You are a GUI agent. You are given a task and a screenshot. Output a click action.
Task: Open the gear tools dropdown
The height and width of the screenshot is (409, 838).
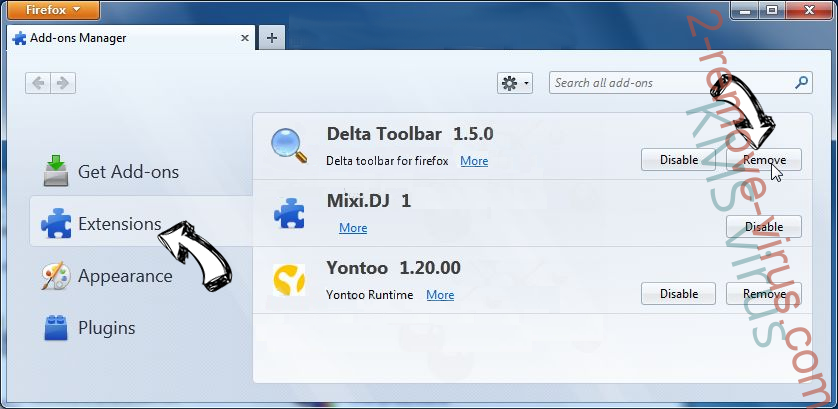tap(515, 84)
